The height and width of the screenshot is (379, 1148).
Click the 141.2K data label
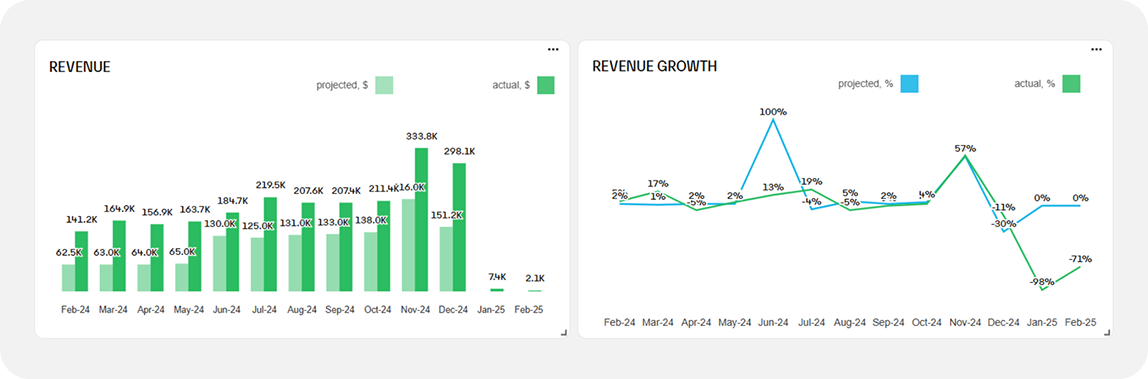(82, 219)
